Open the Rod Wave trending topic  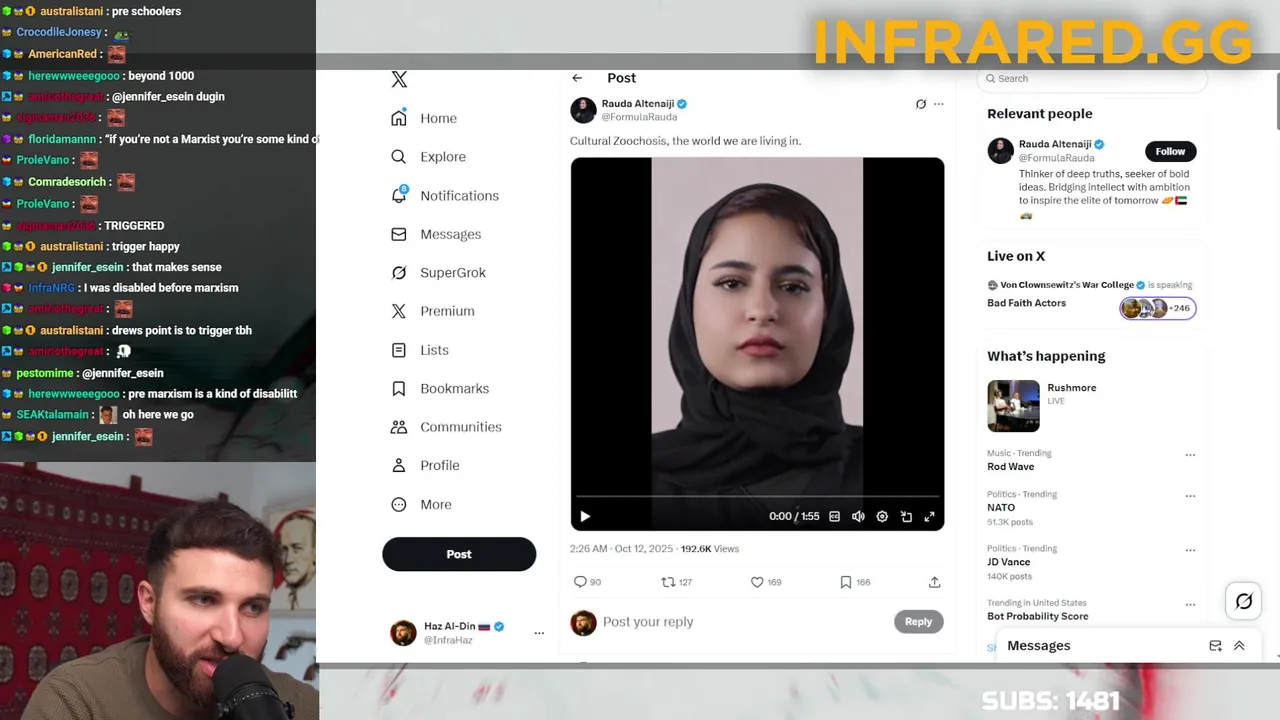1011,467
